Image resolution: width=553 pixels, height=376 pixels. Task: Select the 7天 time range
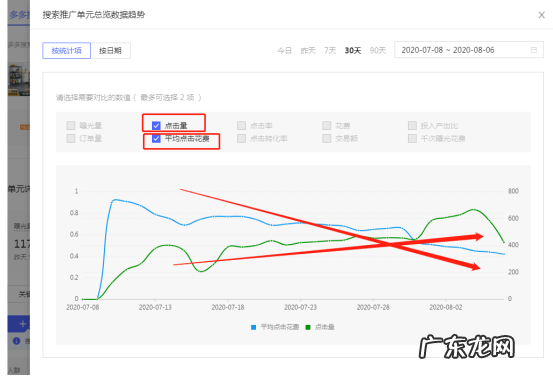(x=330, y=50)
